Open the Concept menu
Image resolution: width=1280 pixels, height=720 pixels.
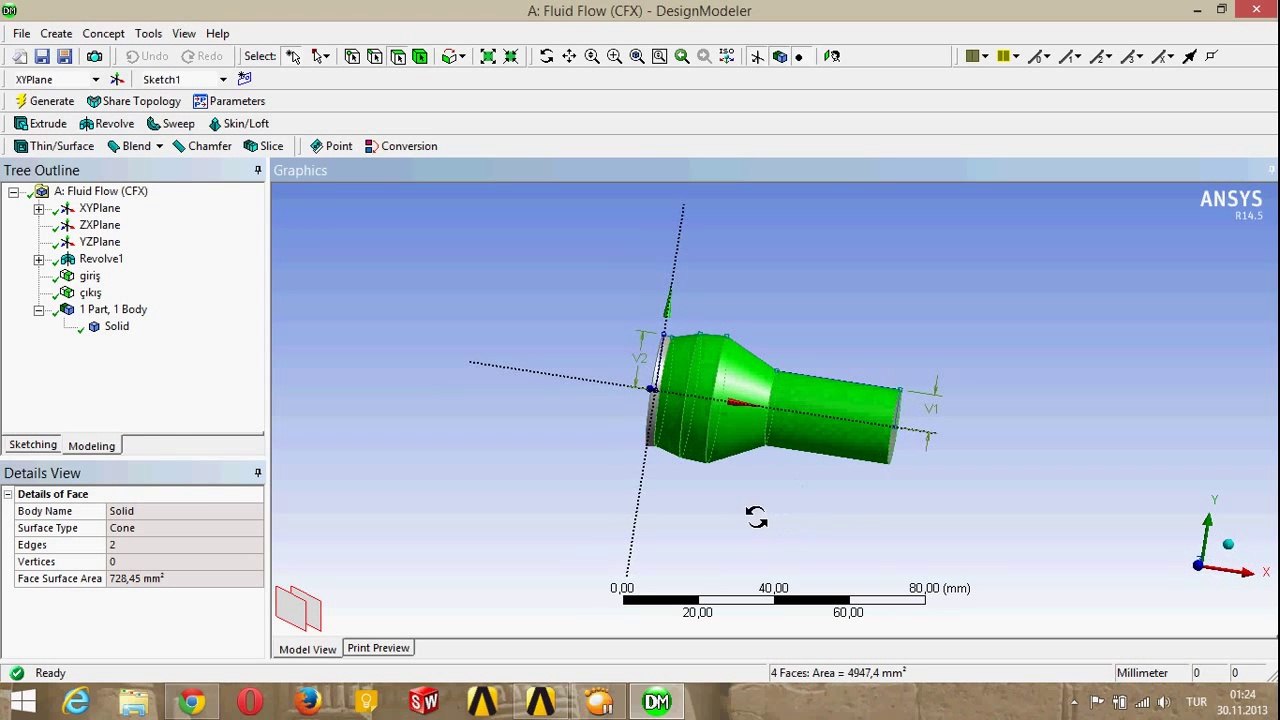coord(103,33)
